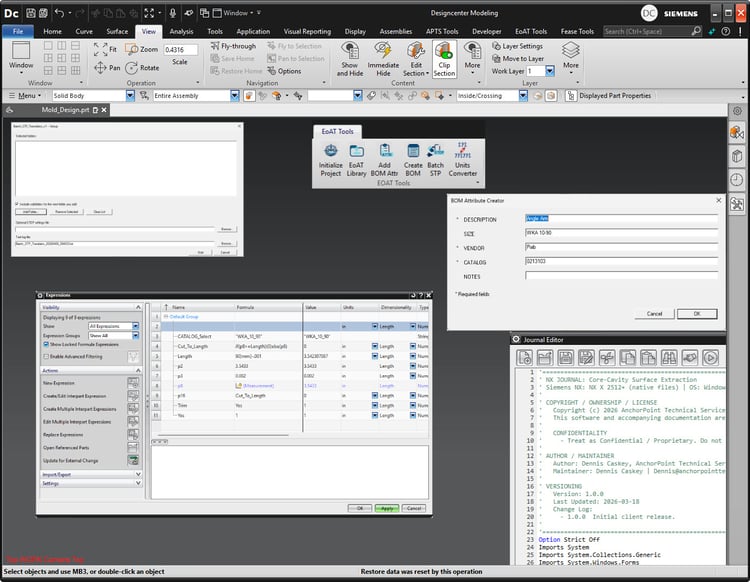The image size is (750, 582).
Task: Click Apply in the Expressions dialog
Action: [387, 508]
